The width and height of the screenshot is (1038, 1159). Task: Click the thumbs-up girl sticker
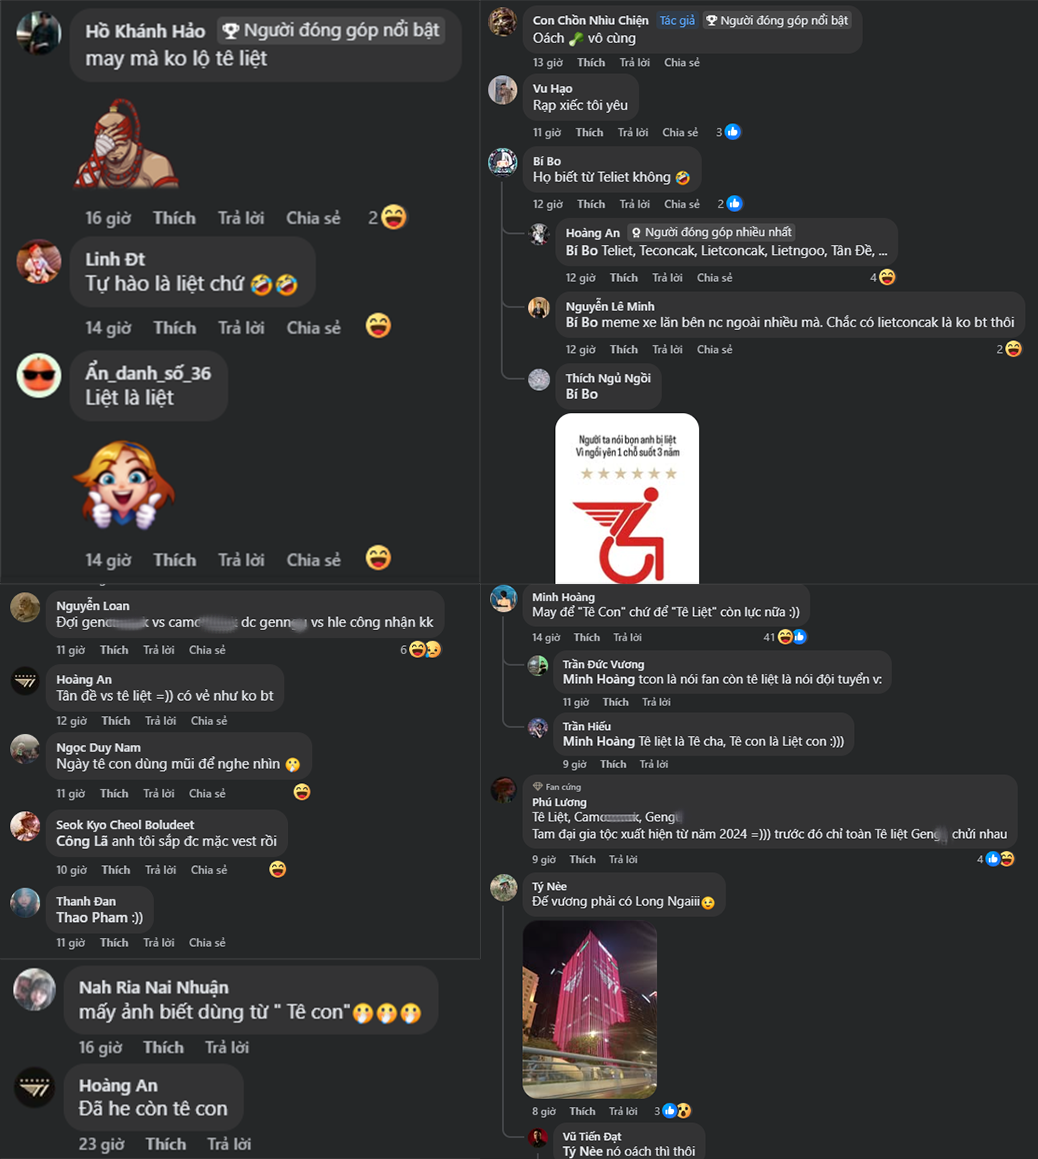click(124, 485)
